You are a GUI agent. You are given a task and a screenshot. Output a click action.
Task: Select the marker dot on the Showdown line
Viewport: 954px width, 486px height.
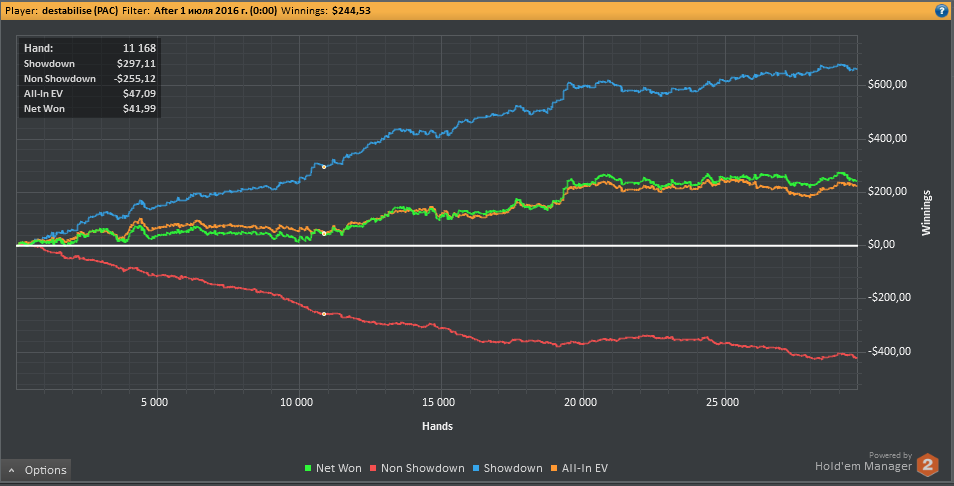(324, 167)
